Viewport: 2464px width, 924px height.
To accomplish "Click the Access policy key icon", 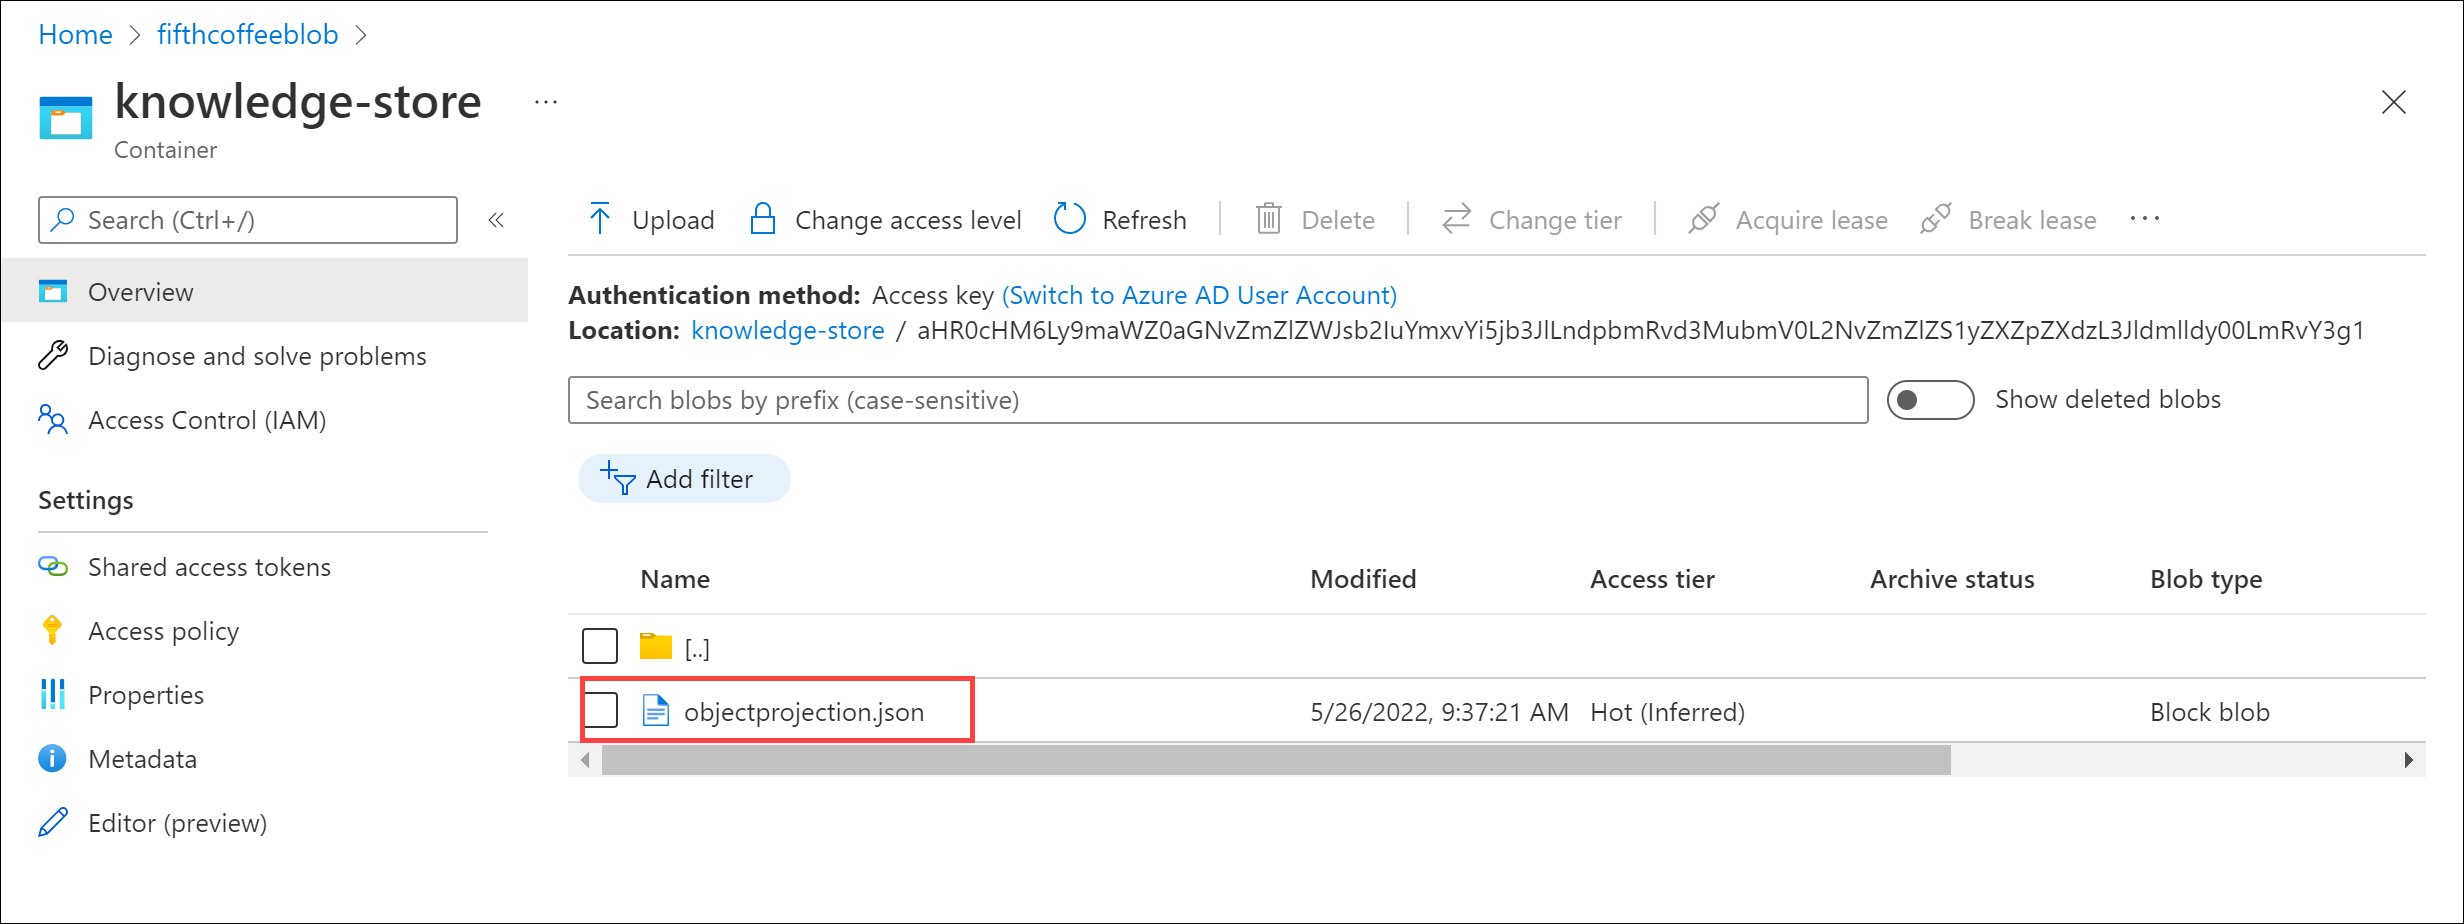I will (x=53, y=630).
